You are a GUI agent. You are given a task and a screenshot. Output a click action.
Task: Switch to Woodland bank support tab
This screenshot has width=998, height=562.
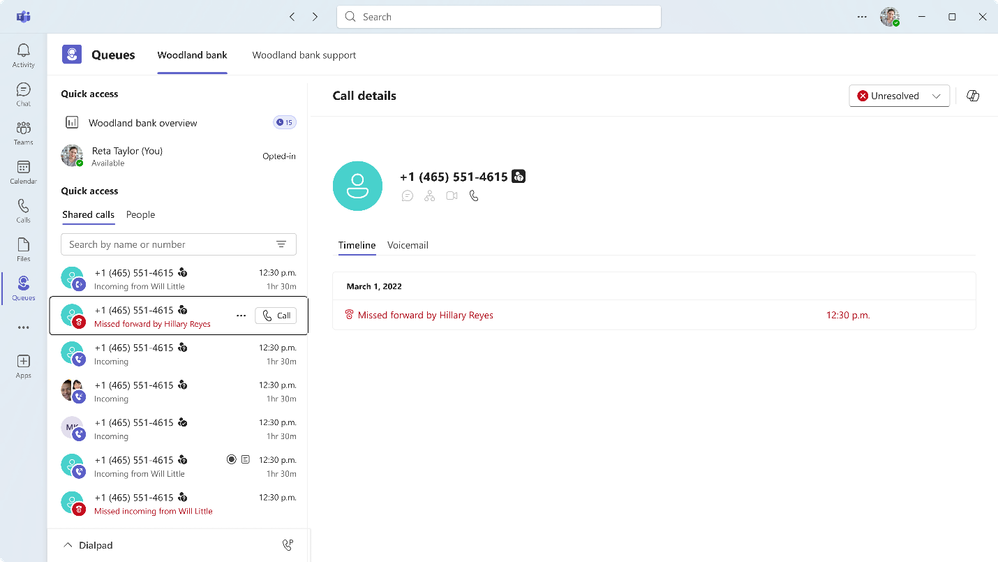304,55
